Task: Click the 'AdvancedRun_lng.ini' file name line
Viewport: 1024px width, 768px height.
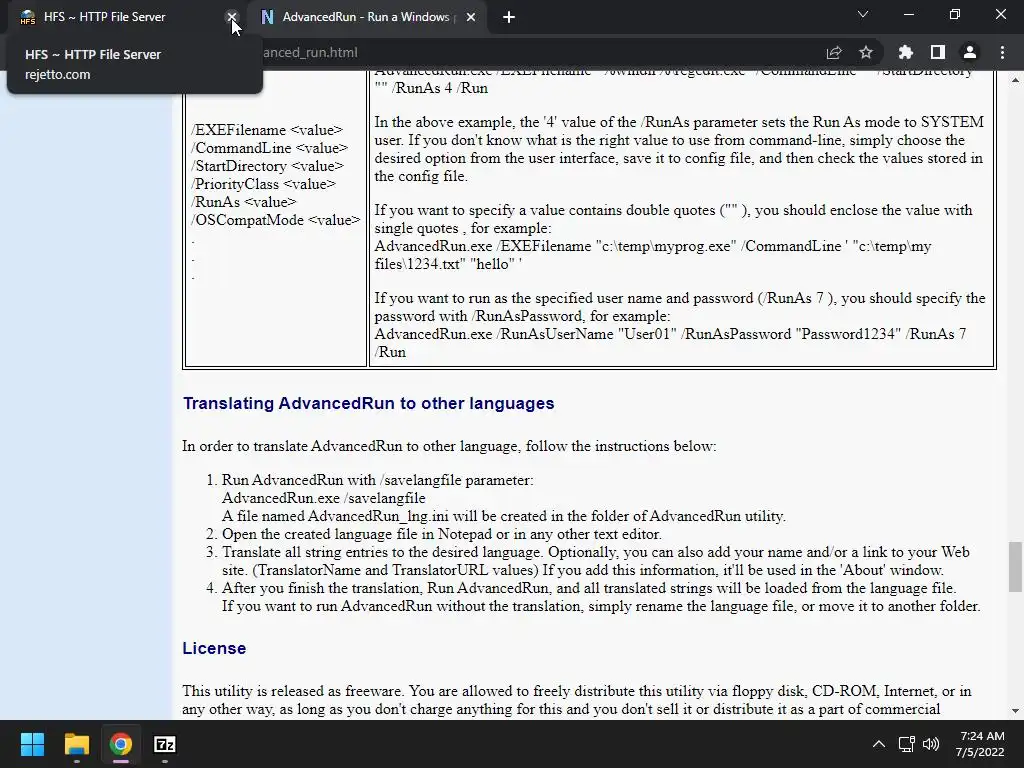Action: tap(504, 516)
